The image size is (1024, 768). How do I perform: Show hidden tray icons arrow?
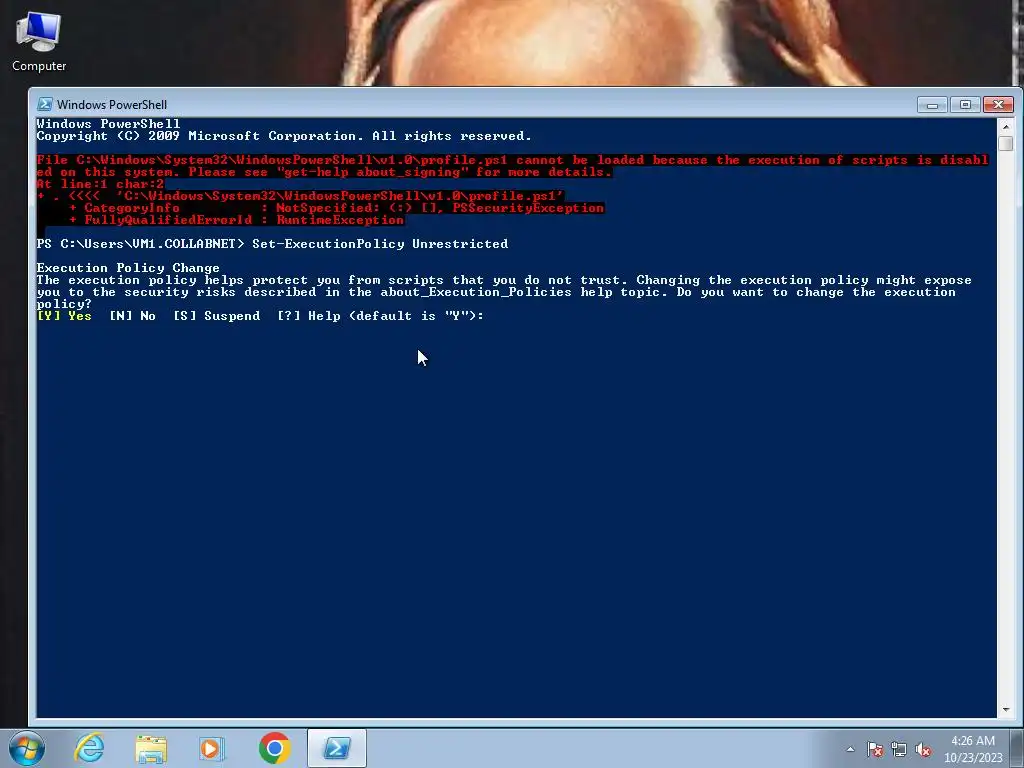(x=850, y=749)
